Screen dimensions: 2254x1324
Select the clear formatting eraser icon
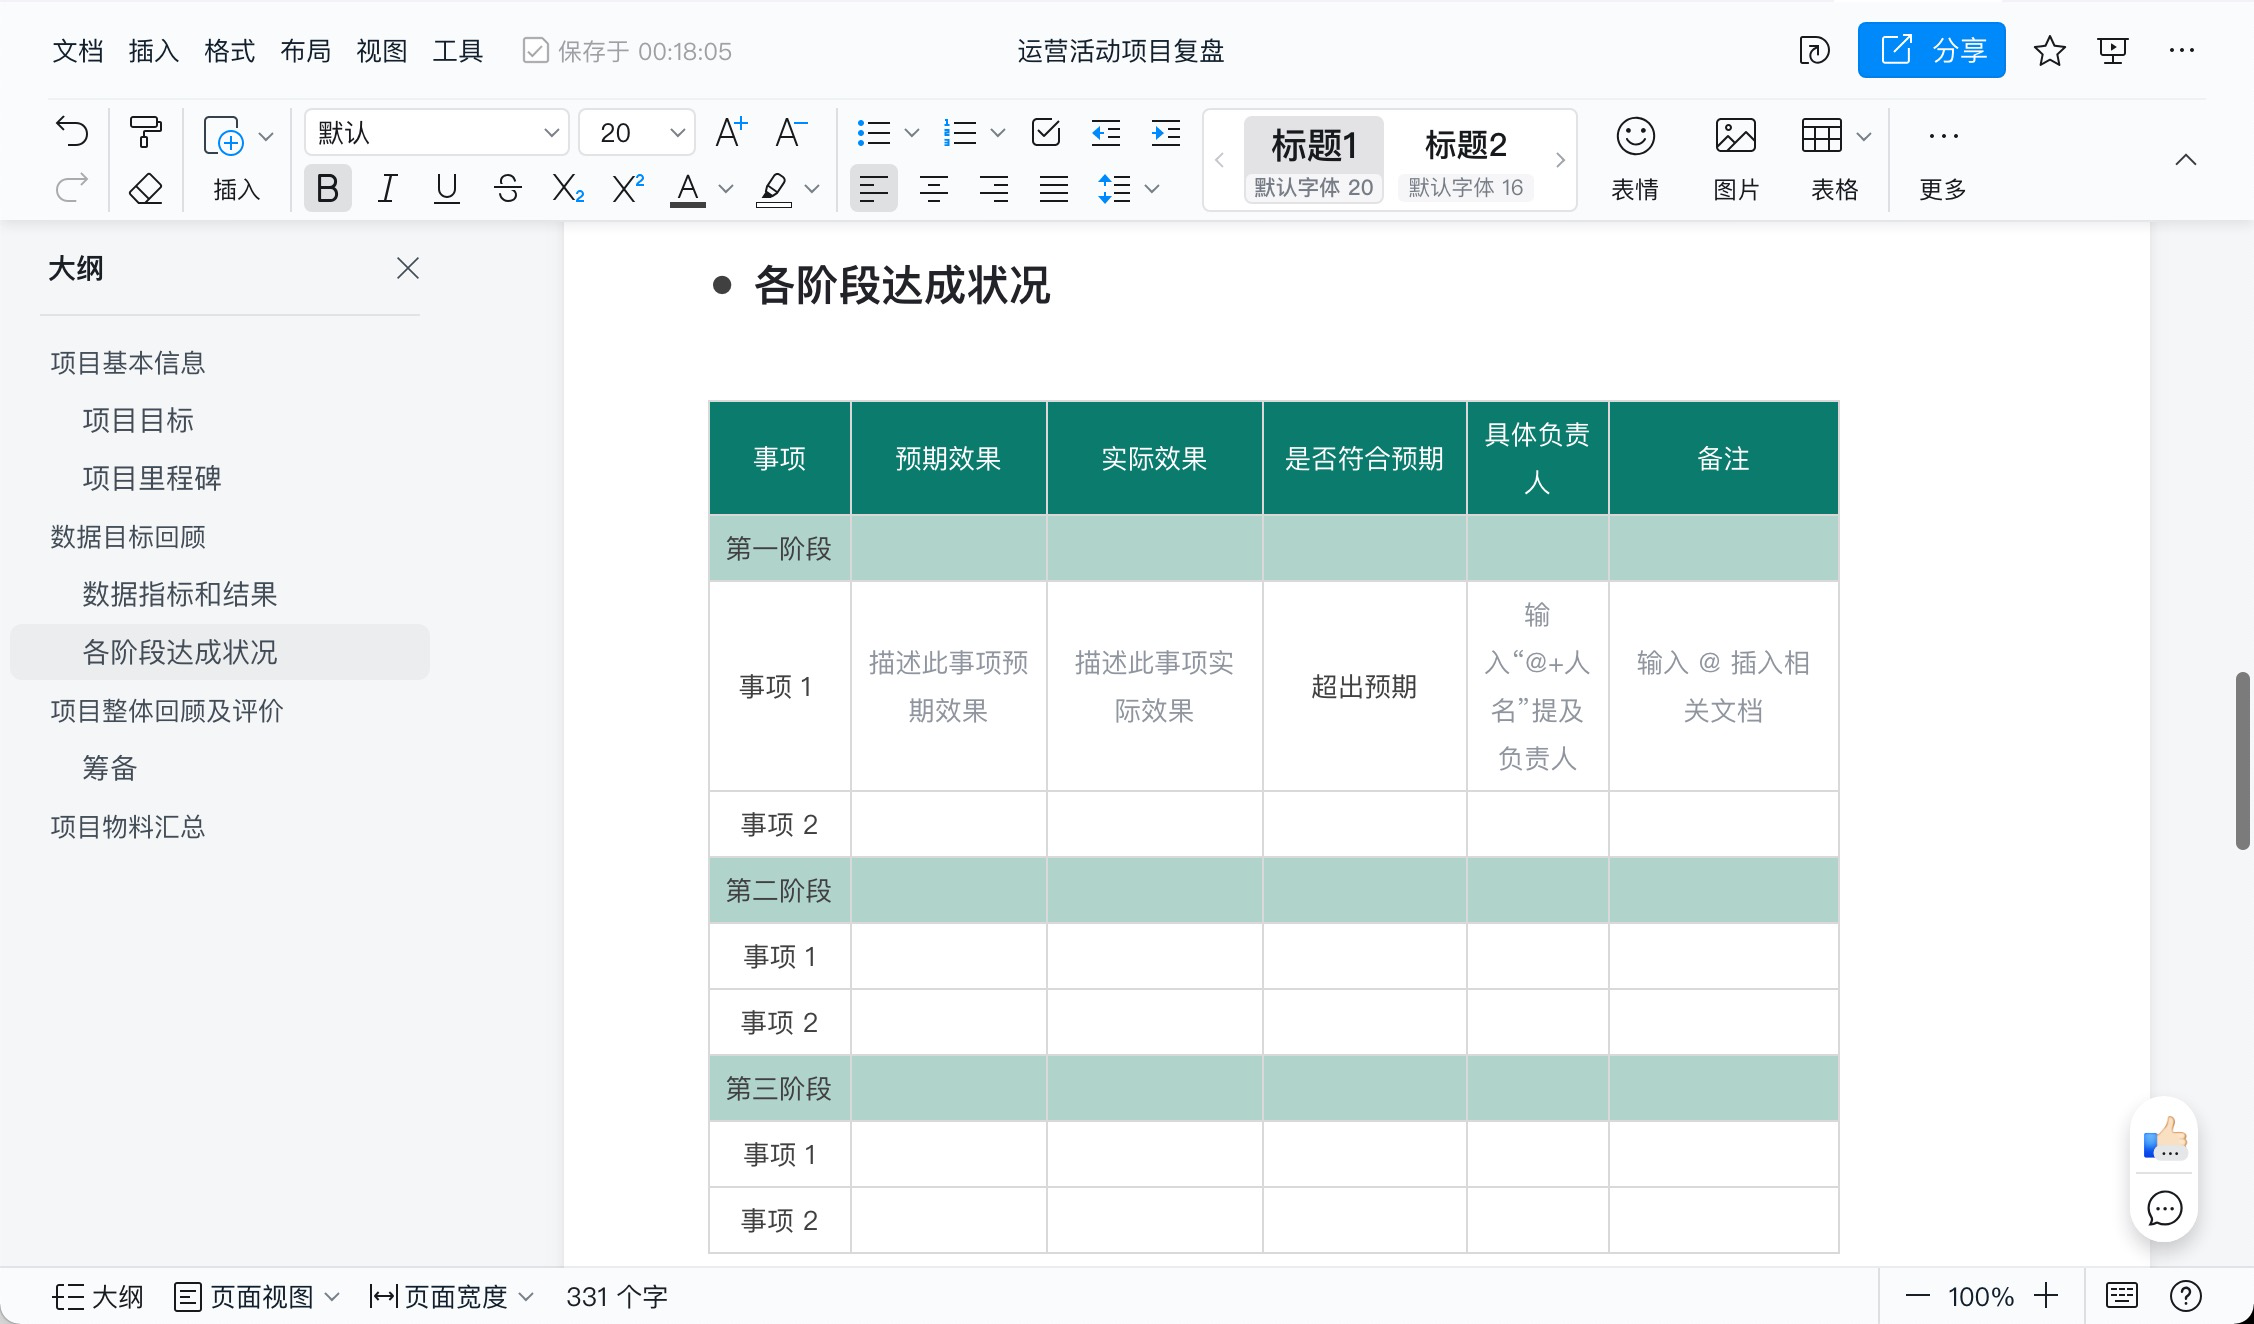144,188
